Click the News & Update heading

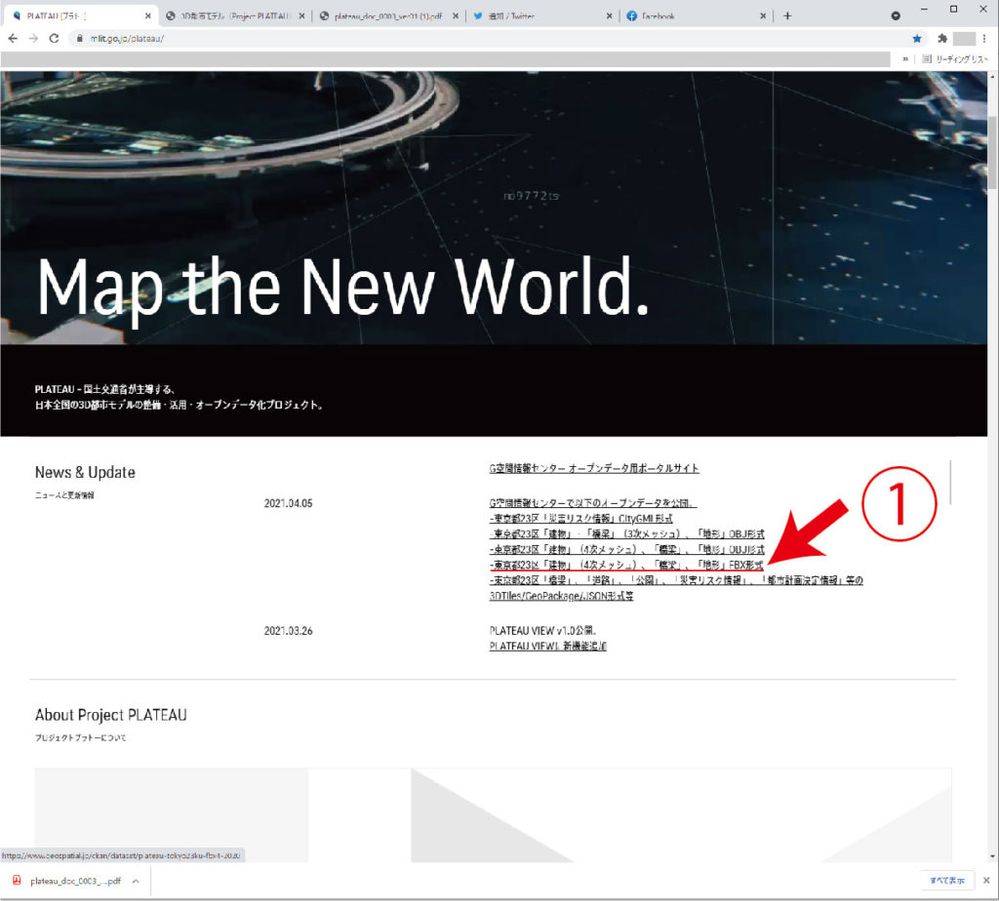point(85,472)
